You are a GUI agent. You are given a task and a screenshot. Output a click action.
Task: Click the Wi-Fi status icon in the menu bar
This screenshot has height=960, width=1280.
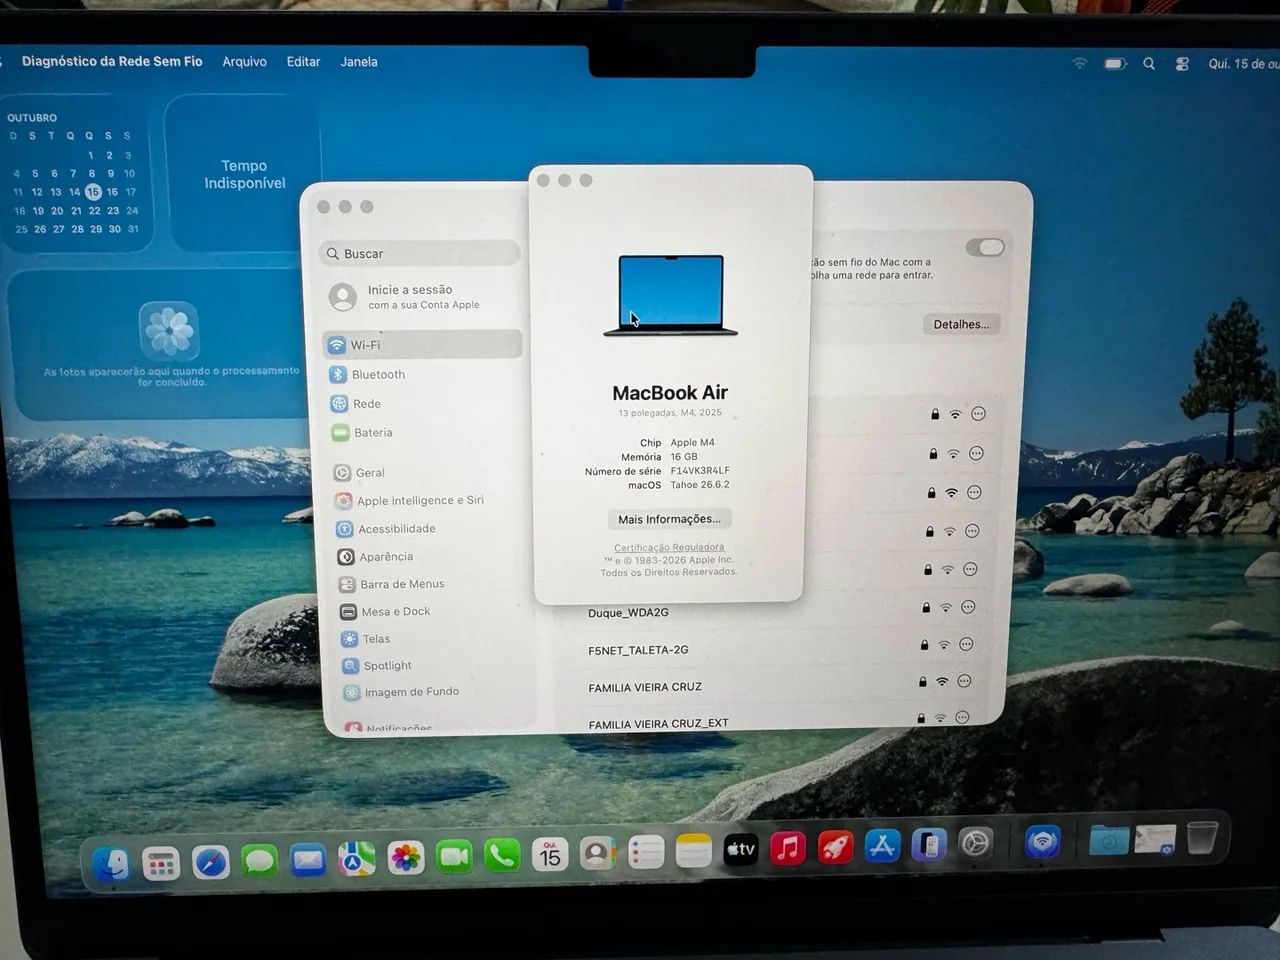(1080, 63)
